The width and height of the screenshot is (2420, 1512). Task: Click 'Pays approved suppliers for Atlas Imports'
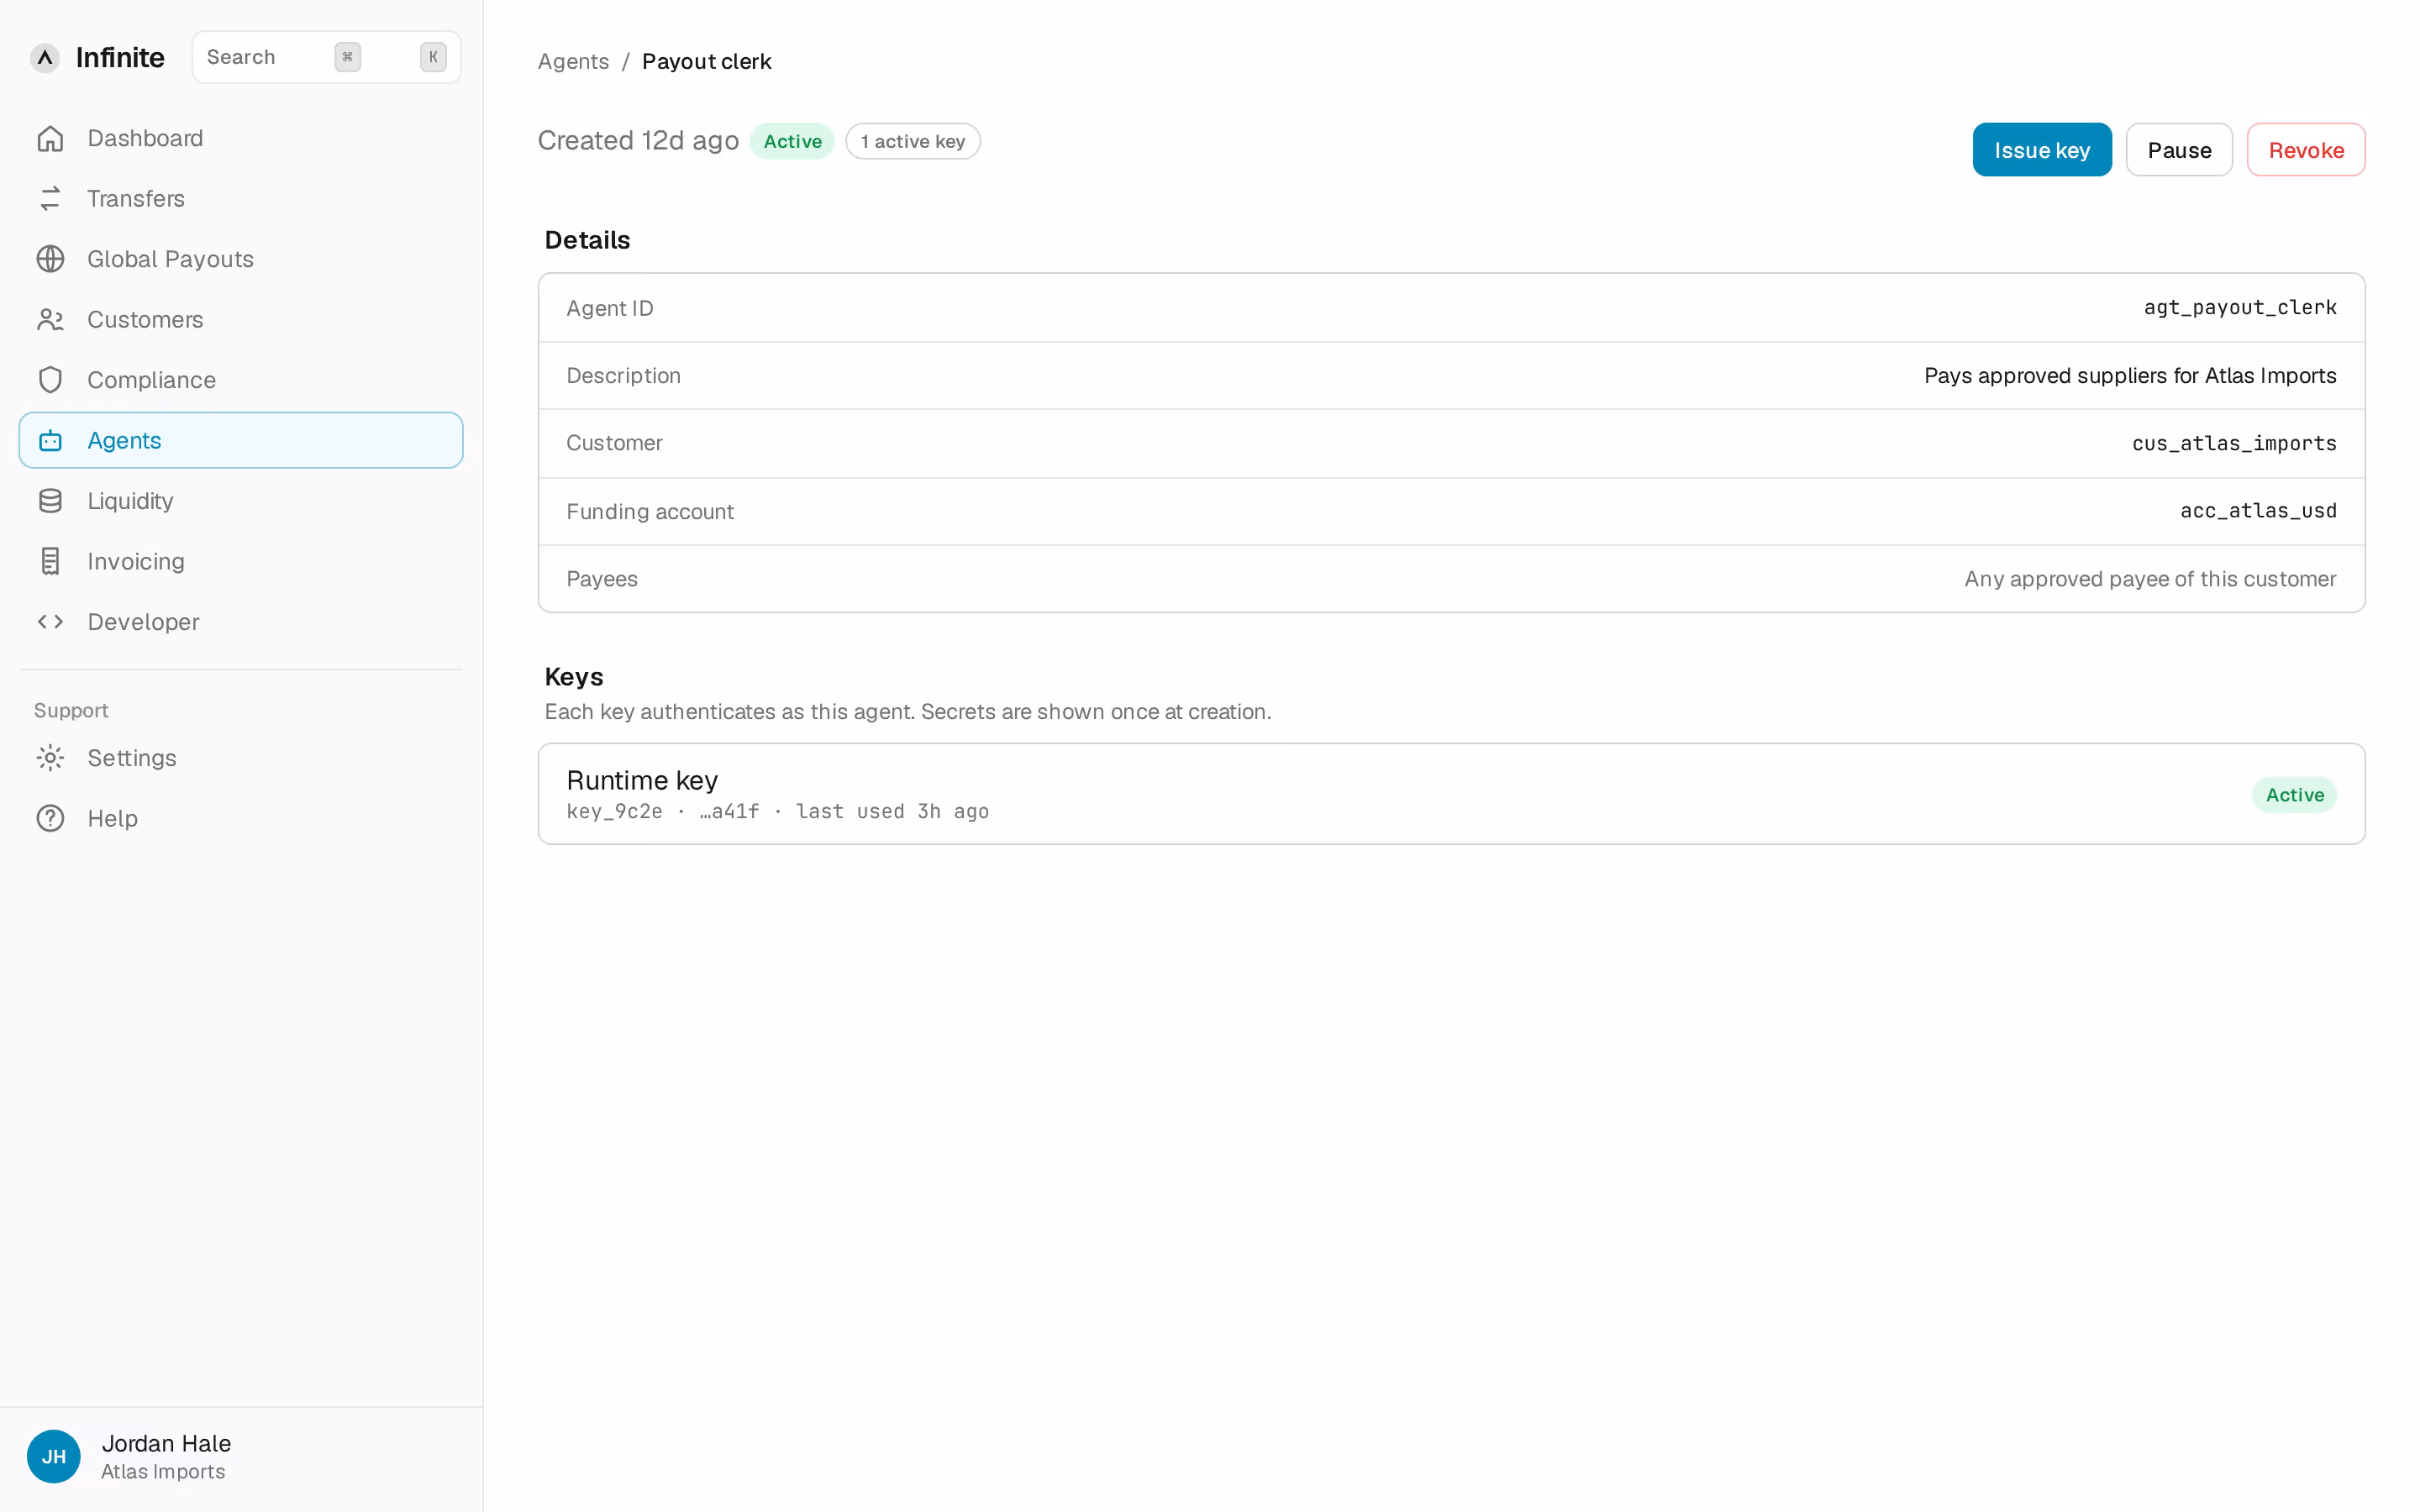[2130, 376]
